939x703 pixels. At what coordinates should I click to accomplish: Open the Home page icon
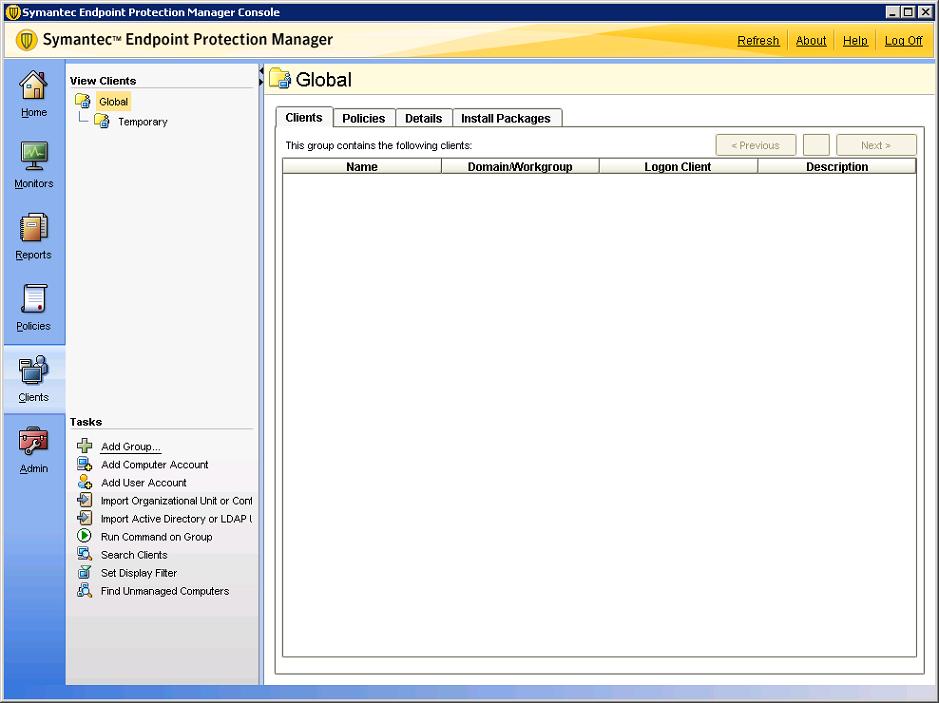[34, 84]
